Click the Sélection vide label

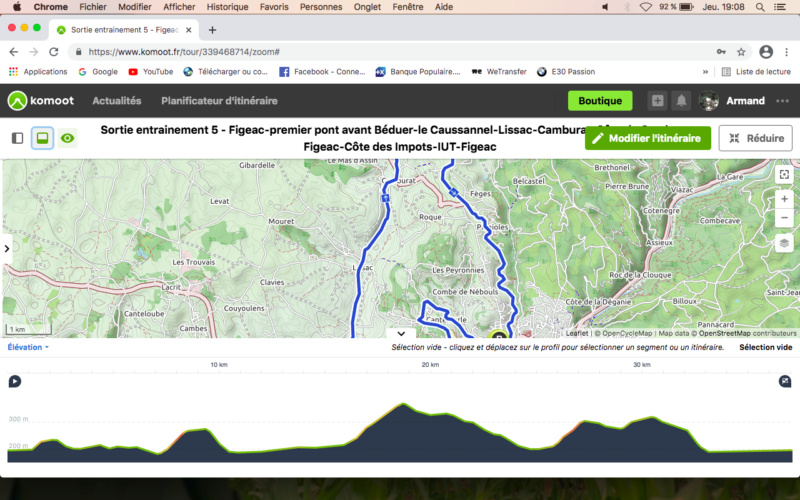(765, 347)
